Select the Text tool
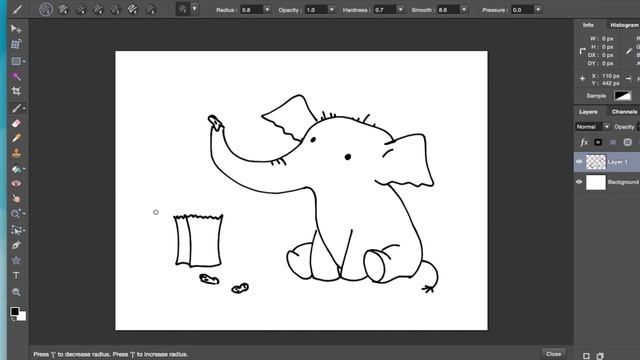Viewport: 640px width, 360px height. pos(16,276)
